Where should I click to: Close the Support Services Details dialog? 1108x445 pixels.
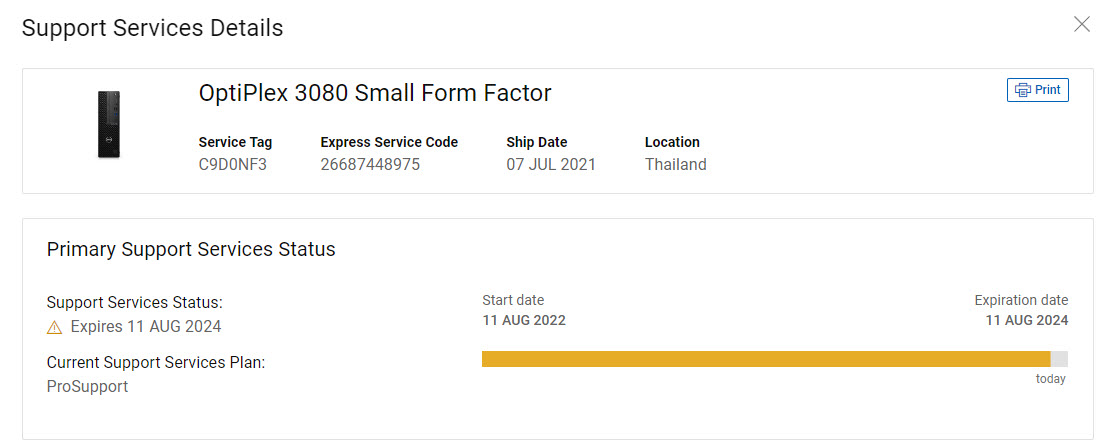(x=1081, y=24)
